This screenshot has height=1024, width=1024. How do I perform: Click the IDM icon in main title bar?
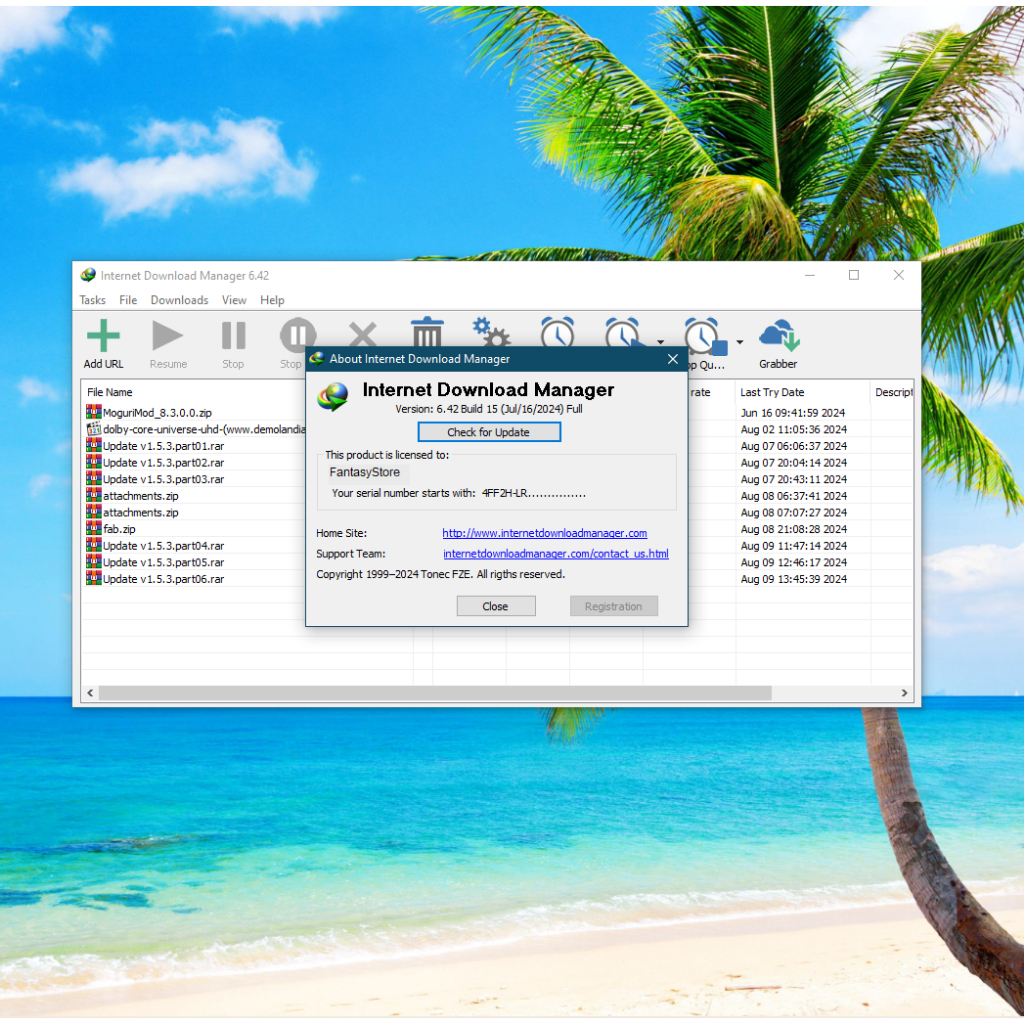pos(88,275)
